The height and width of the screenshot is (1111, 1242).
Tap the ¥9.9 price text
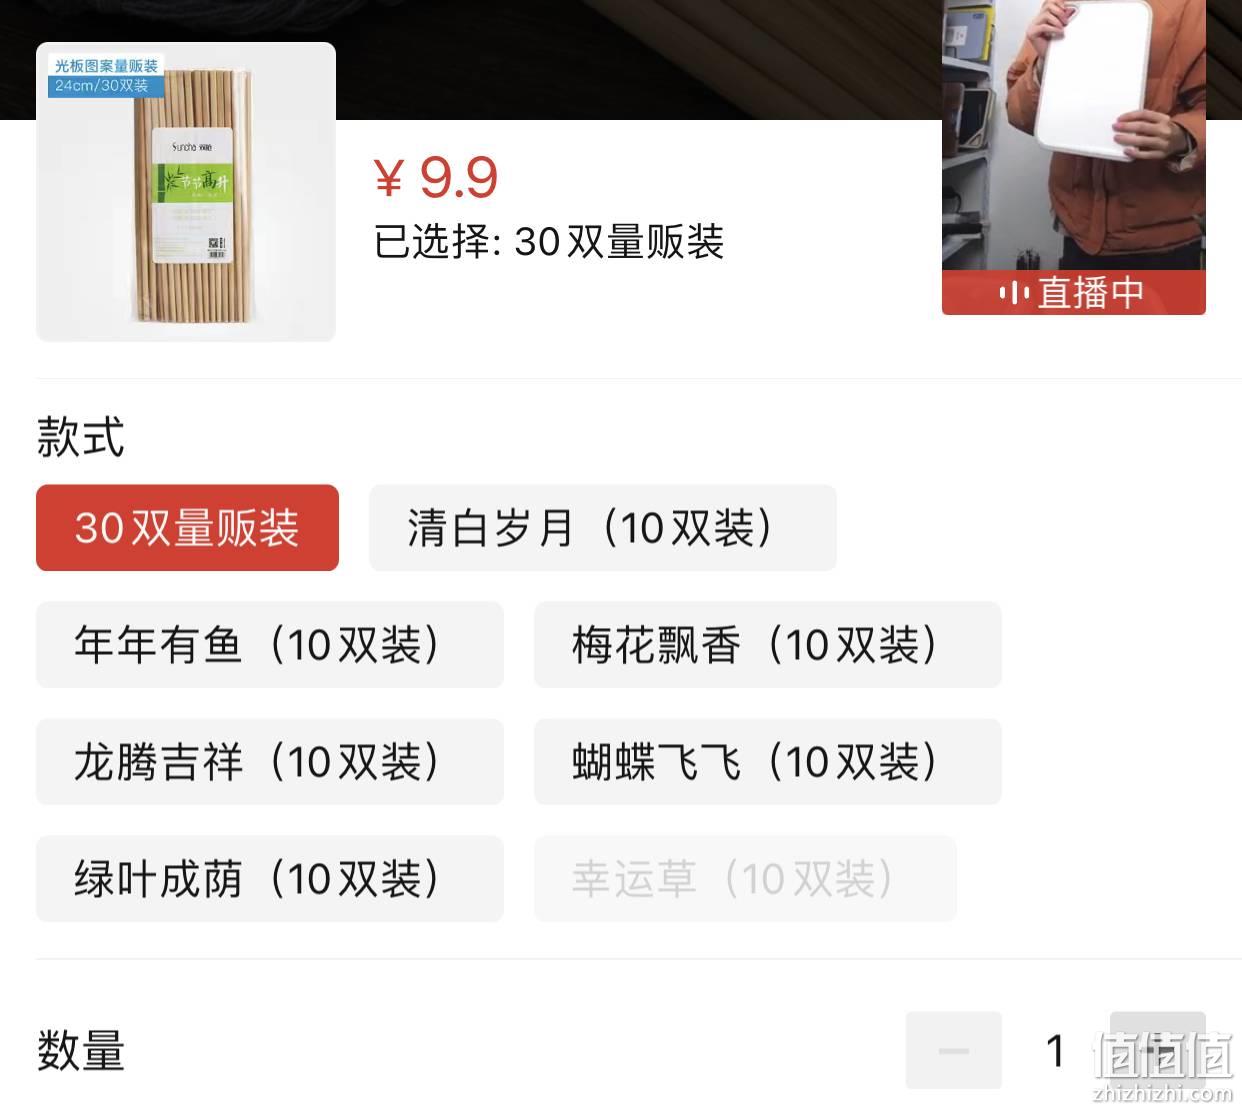436,178
